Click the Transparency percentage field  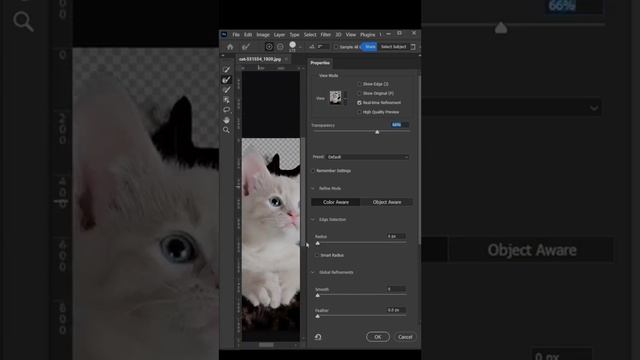[x=399, y=125]
